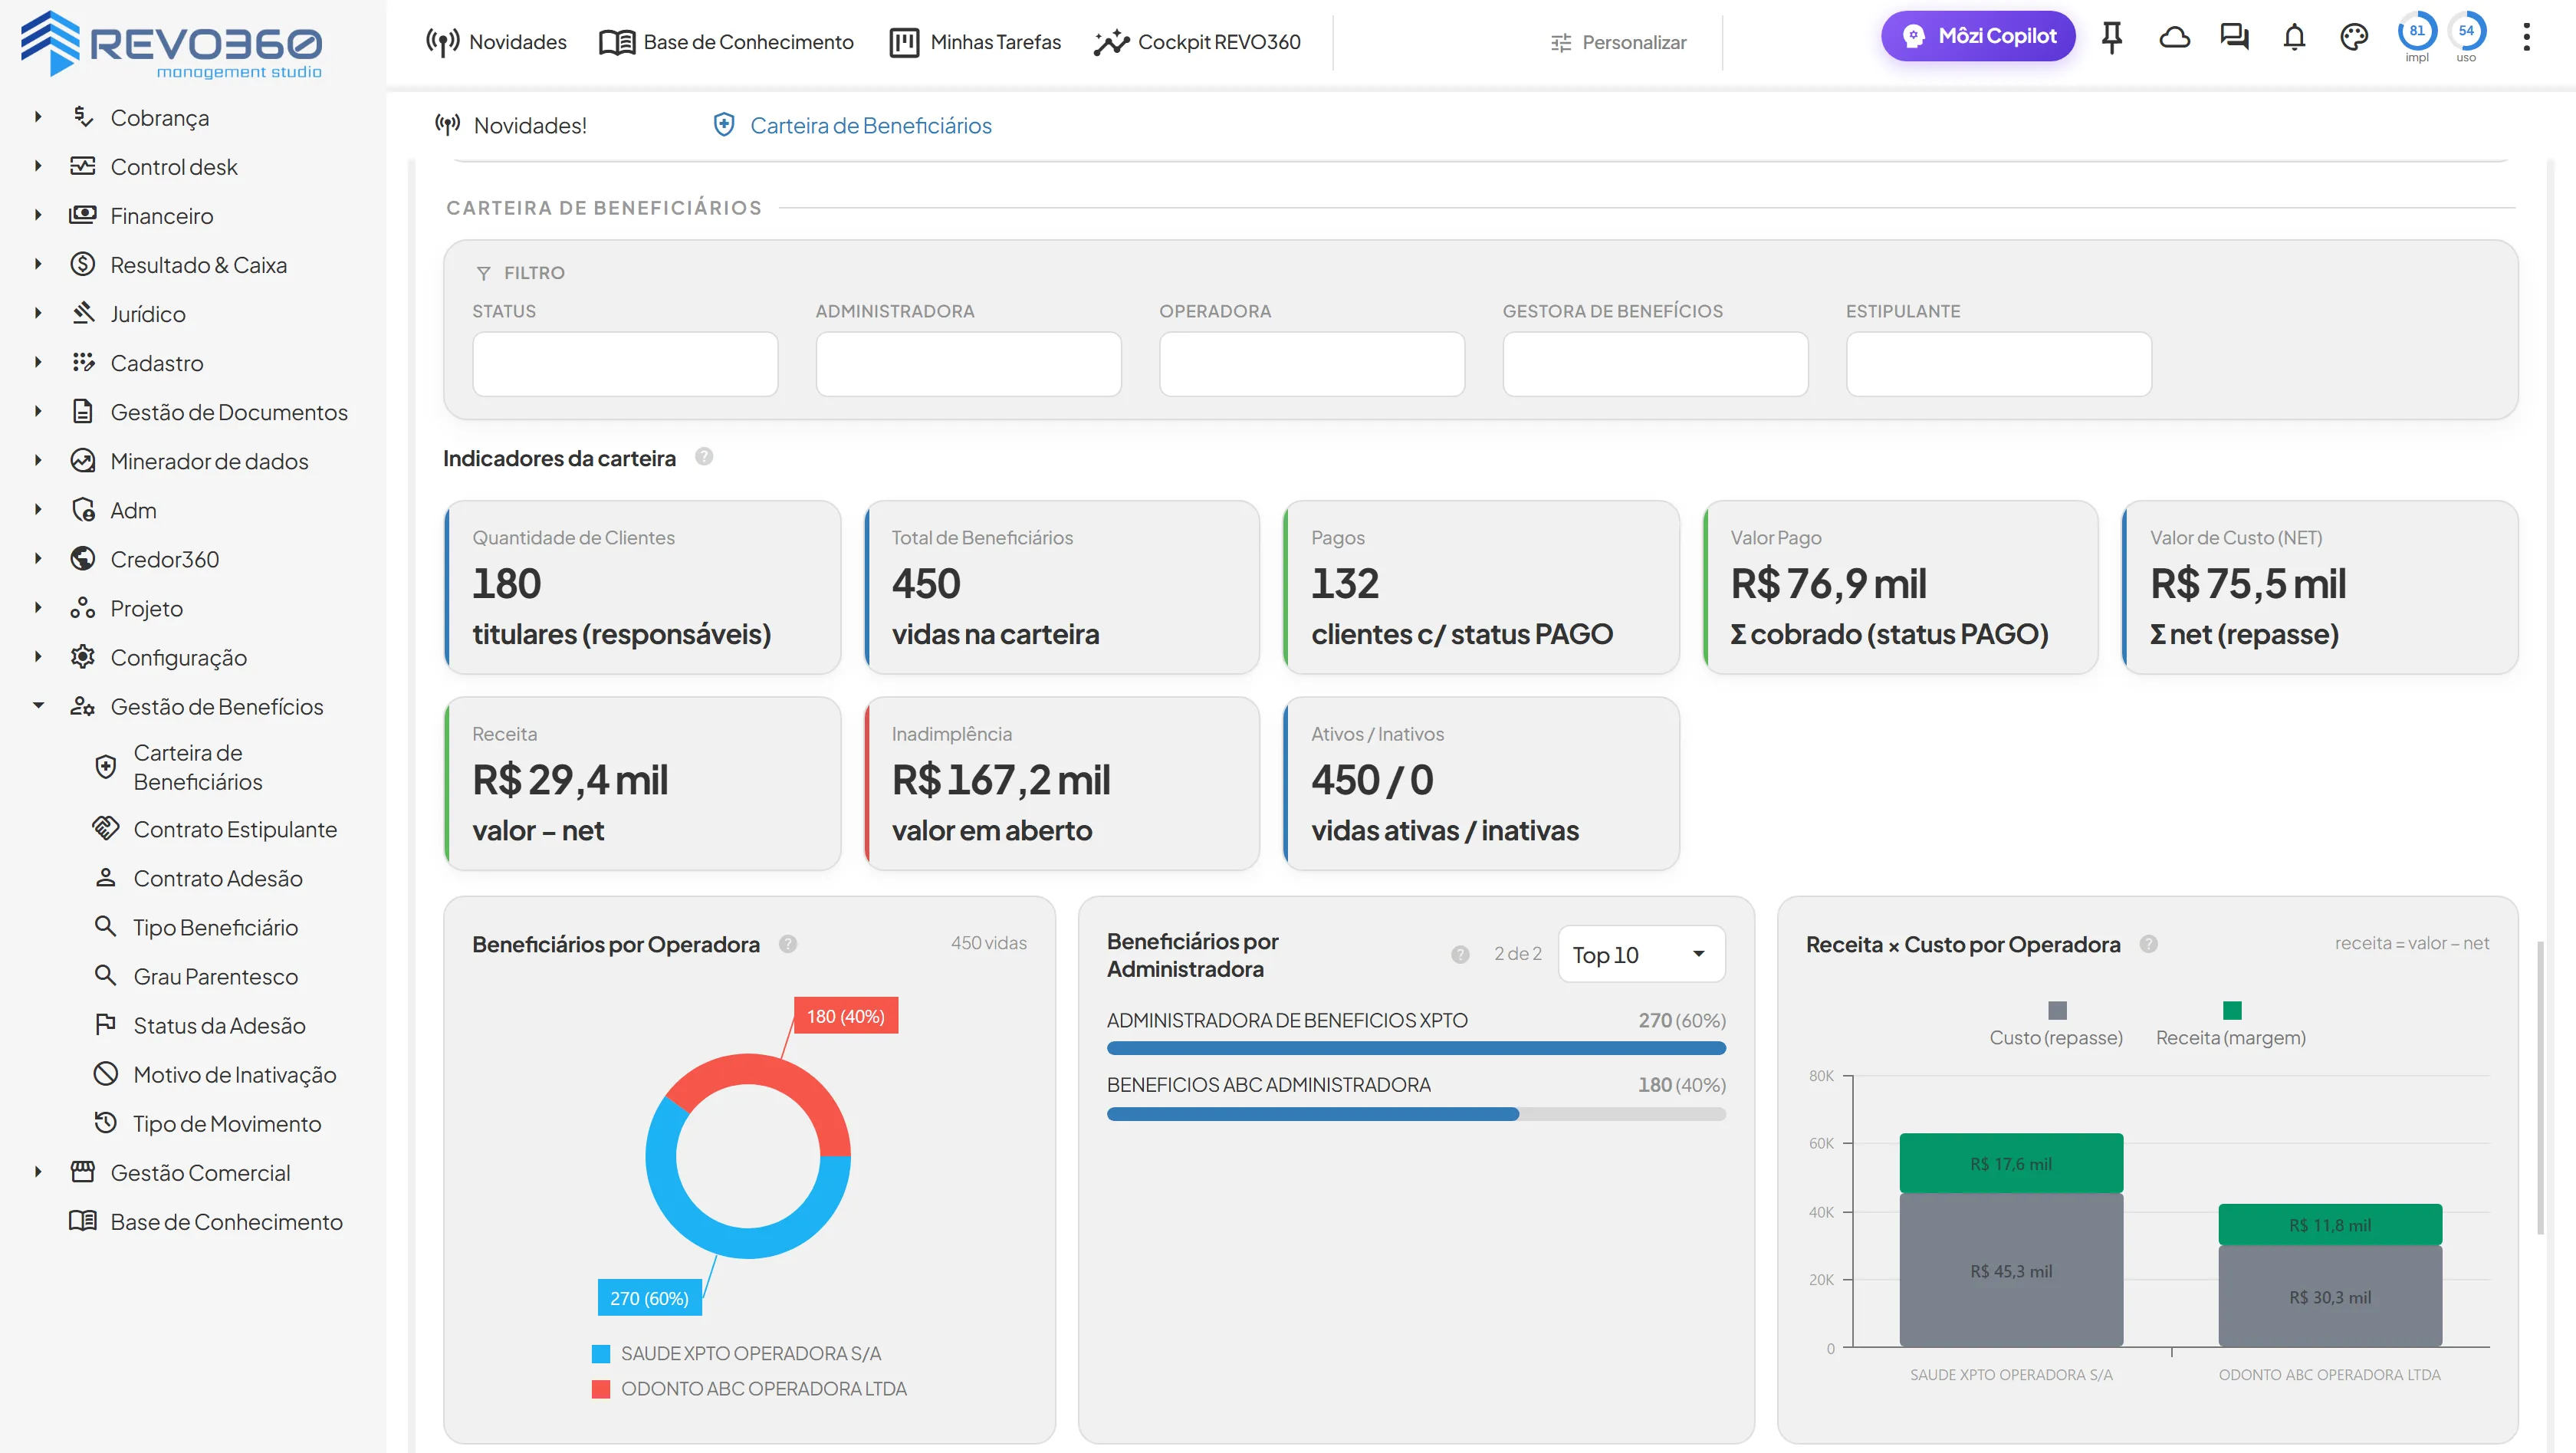The image size is (2576, 1453).
Task: Click help icon beside Indicadores da carteira
Action: pyautogui.click(x=704, y=457)
